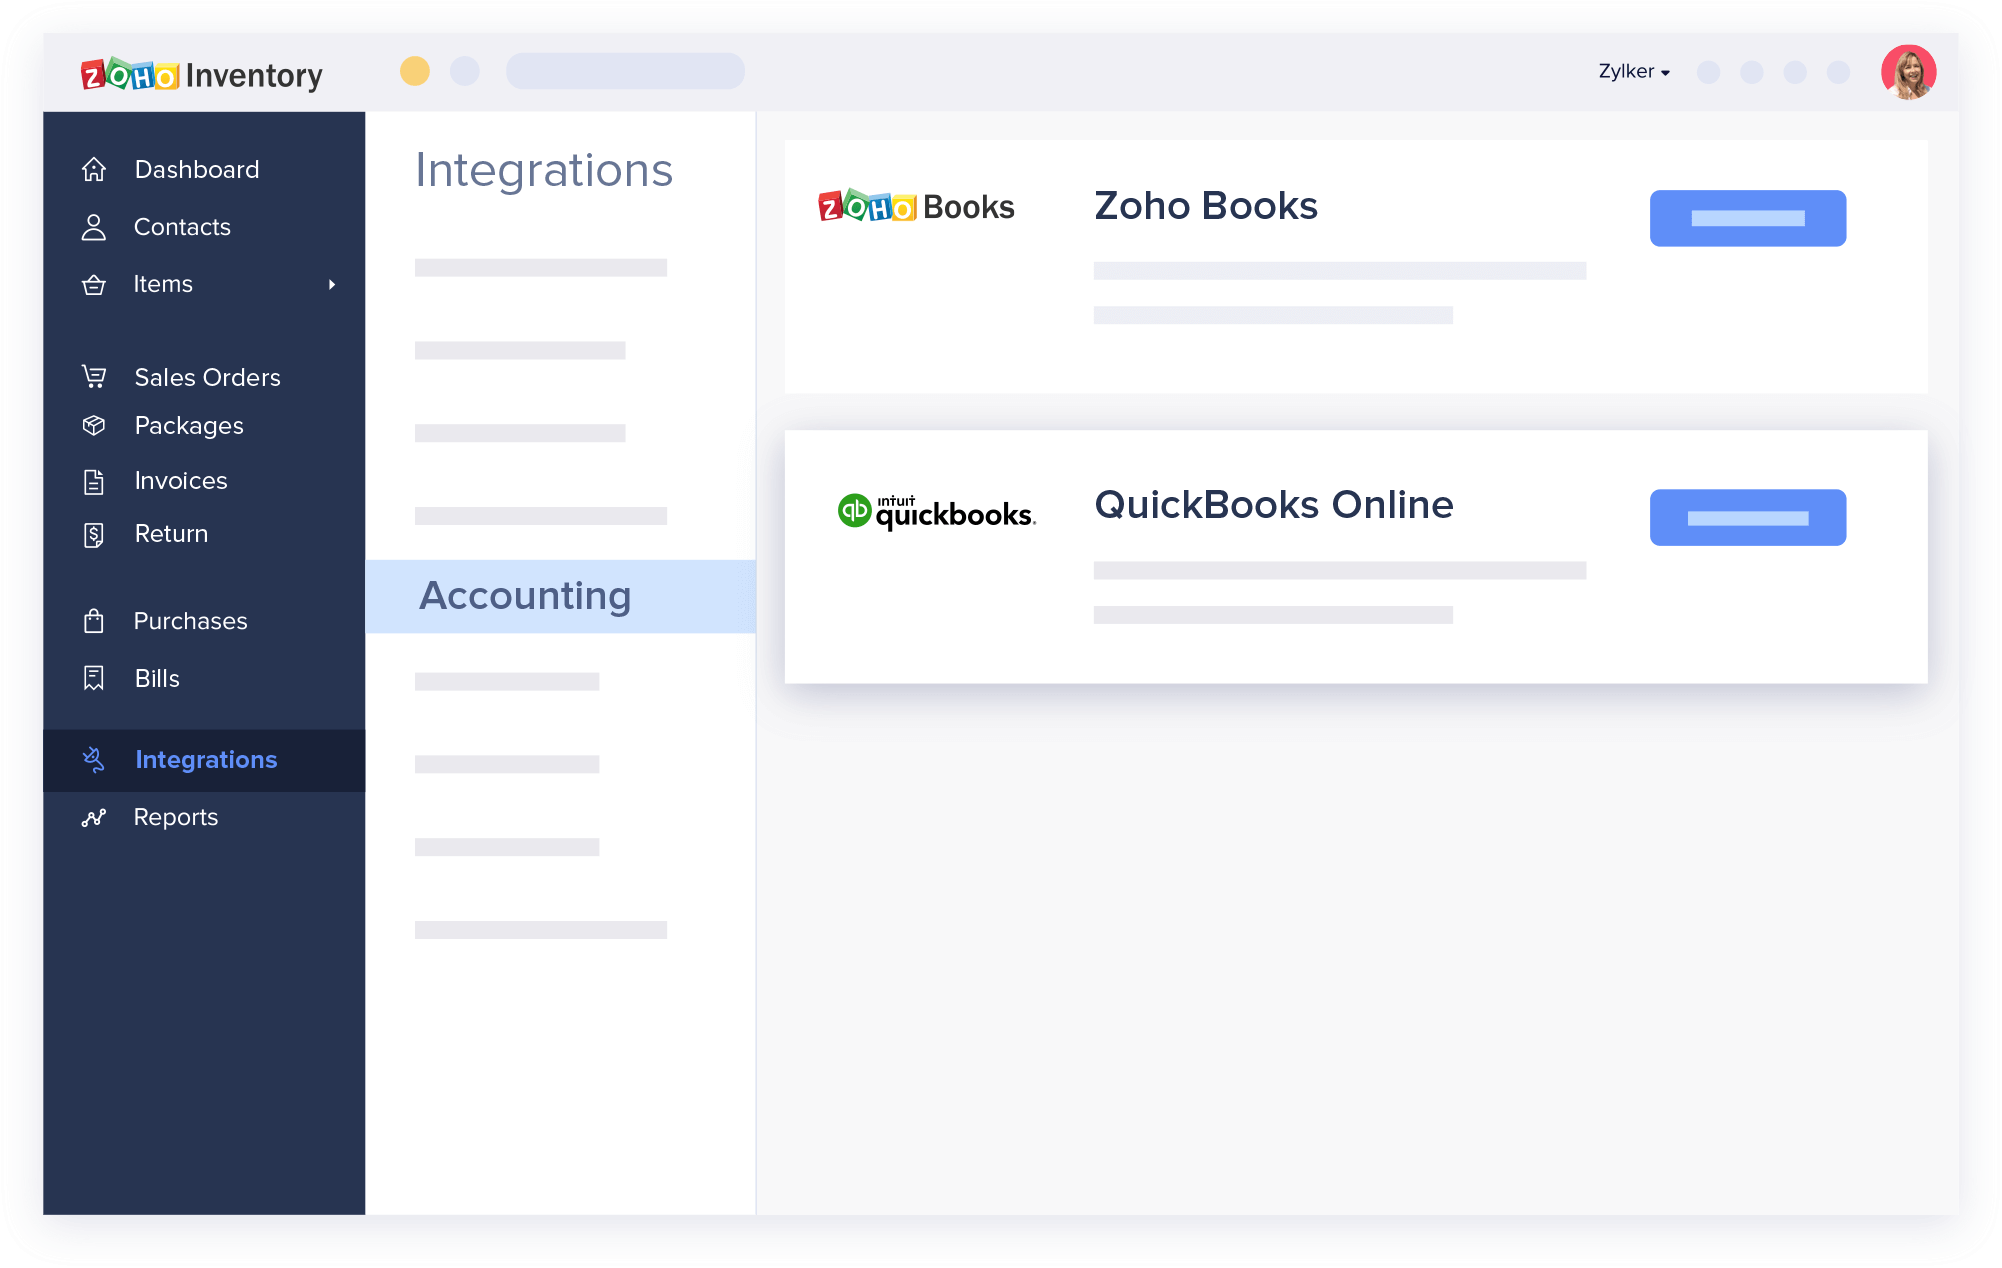Screen dimensions: 2002x1268
Task: Click the QuickBooks Online connect button
Action: 1747,518
